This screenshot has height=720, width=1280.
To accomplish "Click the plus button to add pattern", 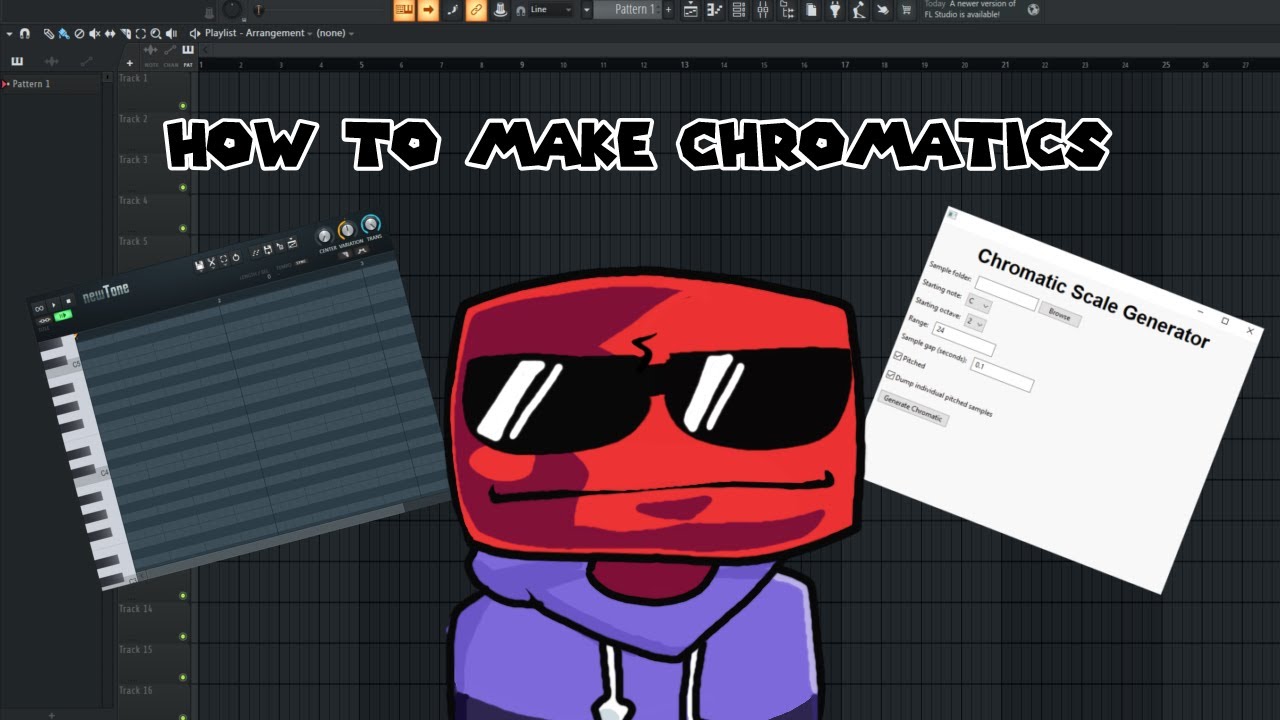I will click(x=668, y=10).
